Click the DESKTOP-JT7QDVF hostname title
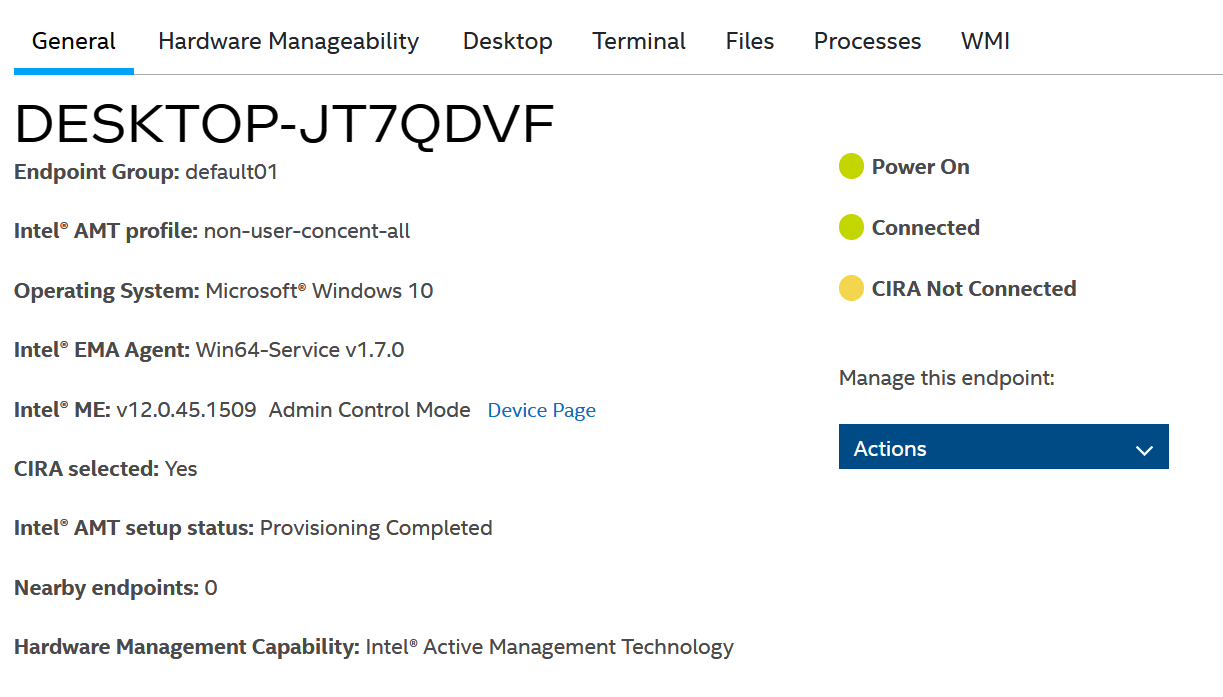The height and width of the screenshot is (697, 1223). [x=283, y=122]
